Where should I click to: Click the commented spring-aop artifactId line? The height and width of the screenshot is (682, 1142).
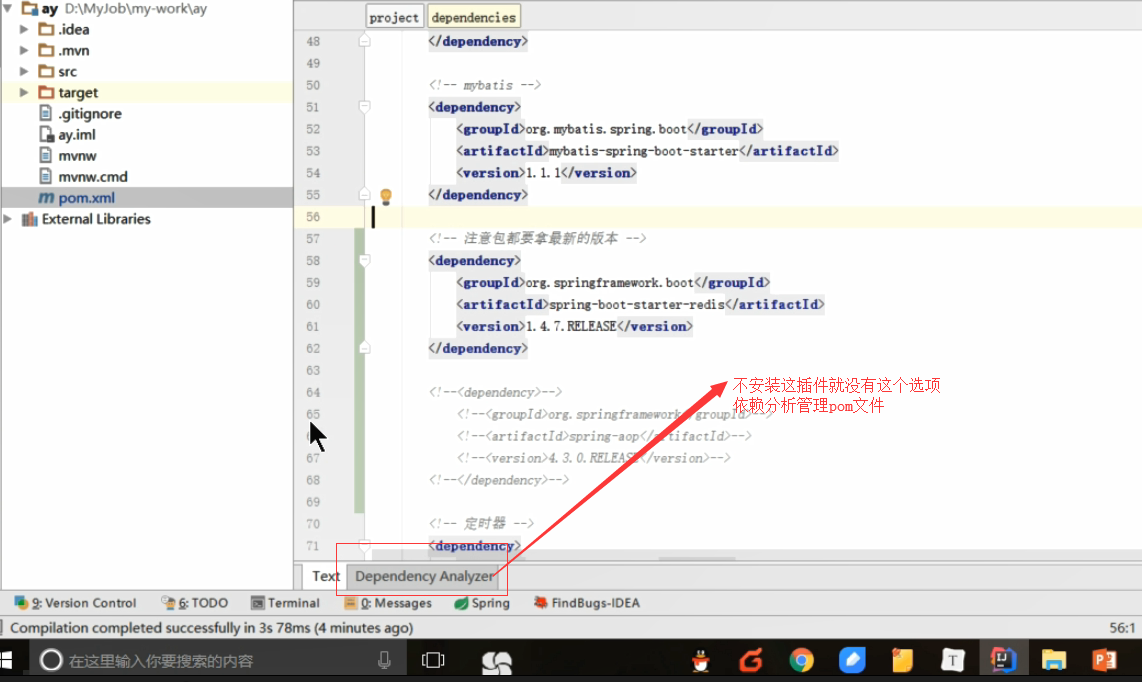point(604,436)
